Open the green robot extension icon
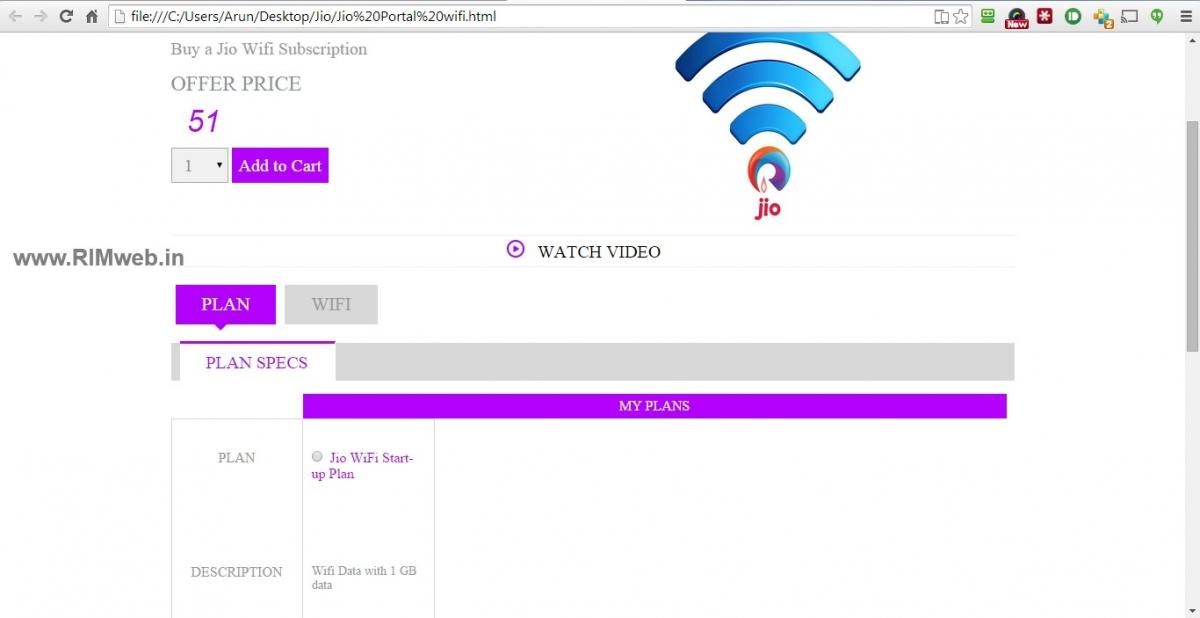This screenshot has width=1200, height=618. pyautogui.click(x=988, y=16)
